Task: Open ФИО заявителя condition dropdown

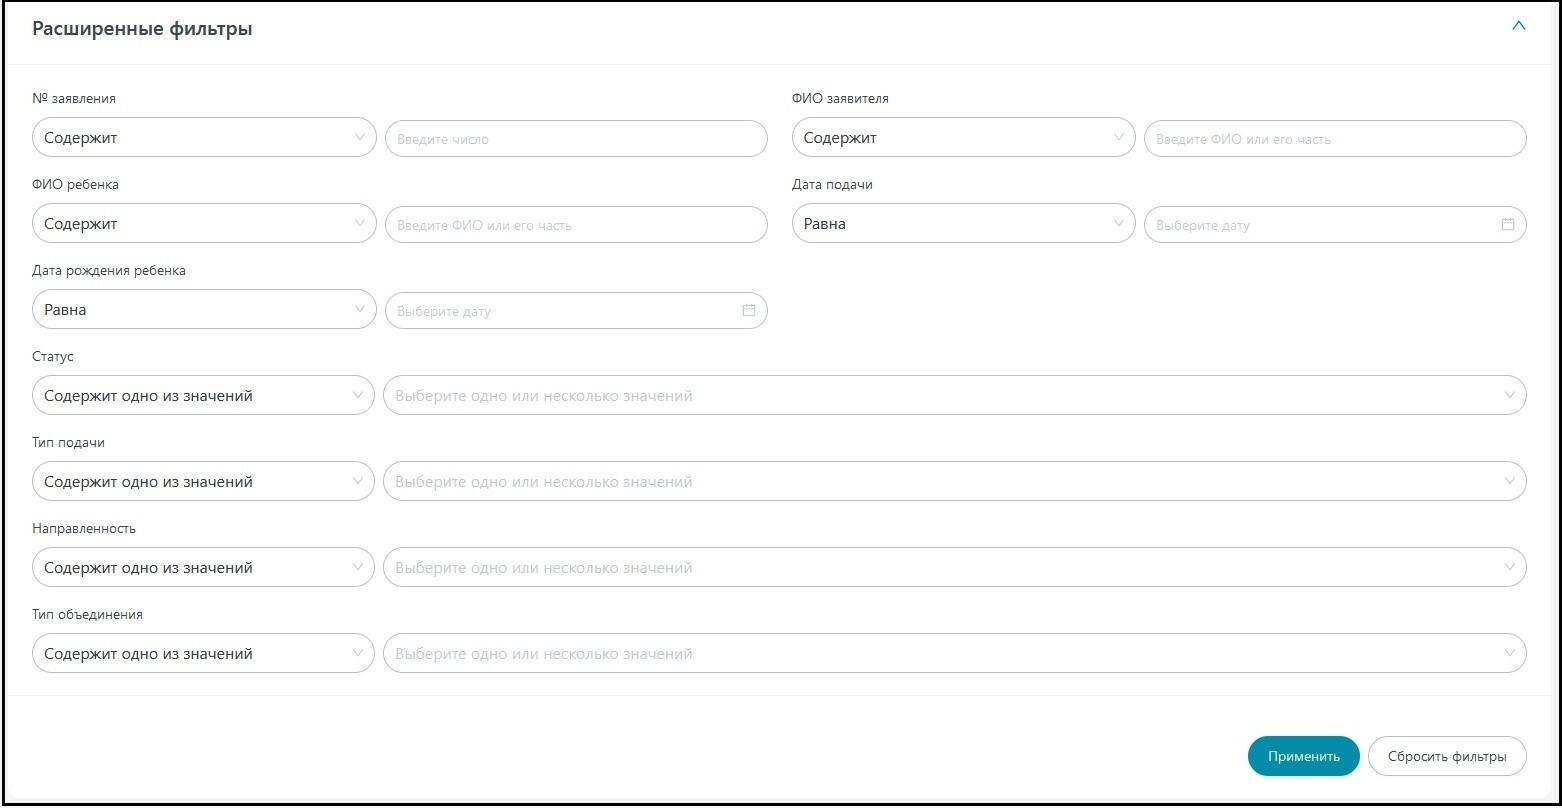Action: pyautogui.click(x=963, y=139)
